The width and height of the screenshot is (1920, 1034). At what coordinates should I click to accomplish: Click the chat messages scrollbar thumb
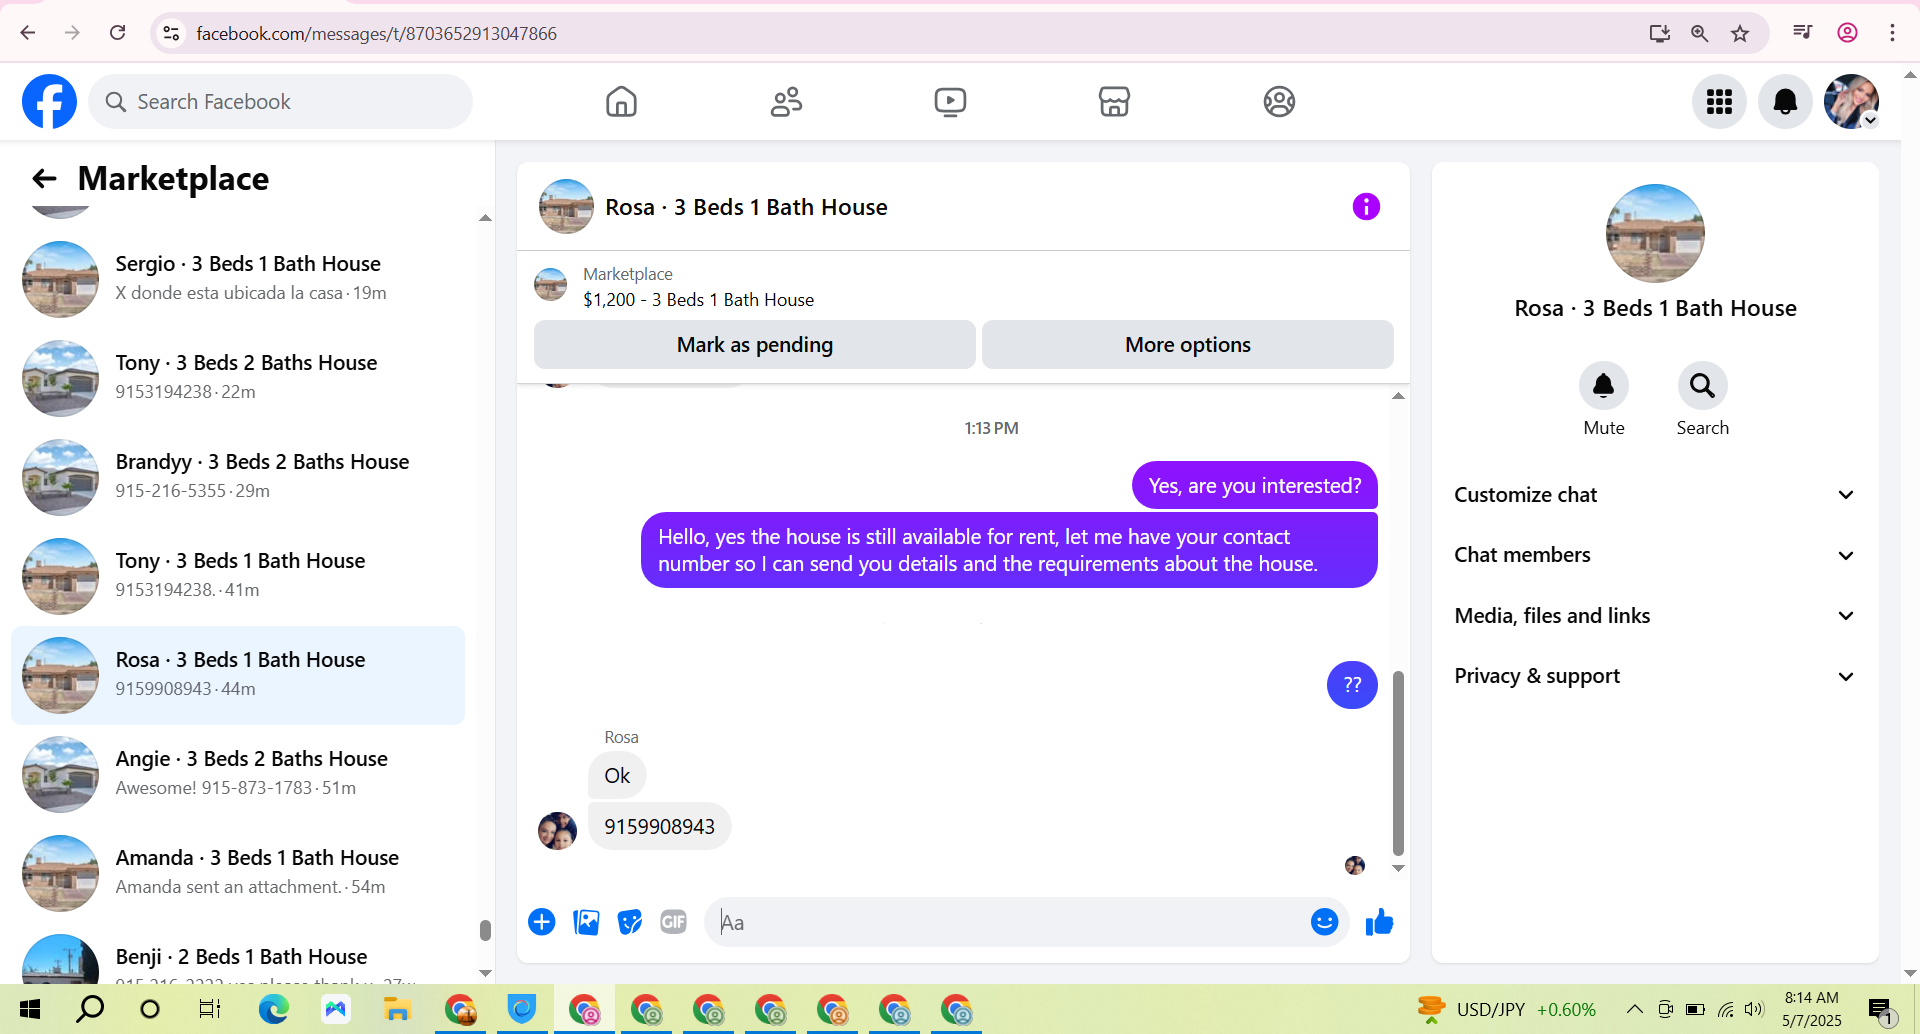[x=1398, y=763]
